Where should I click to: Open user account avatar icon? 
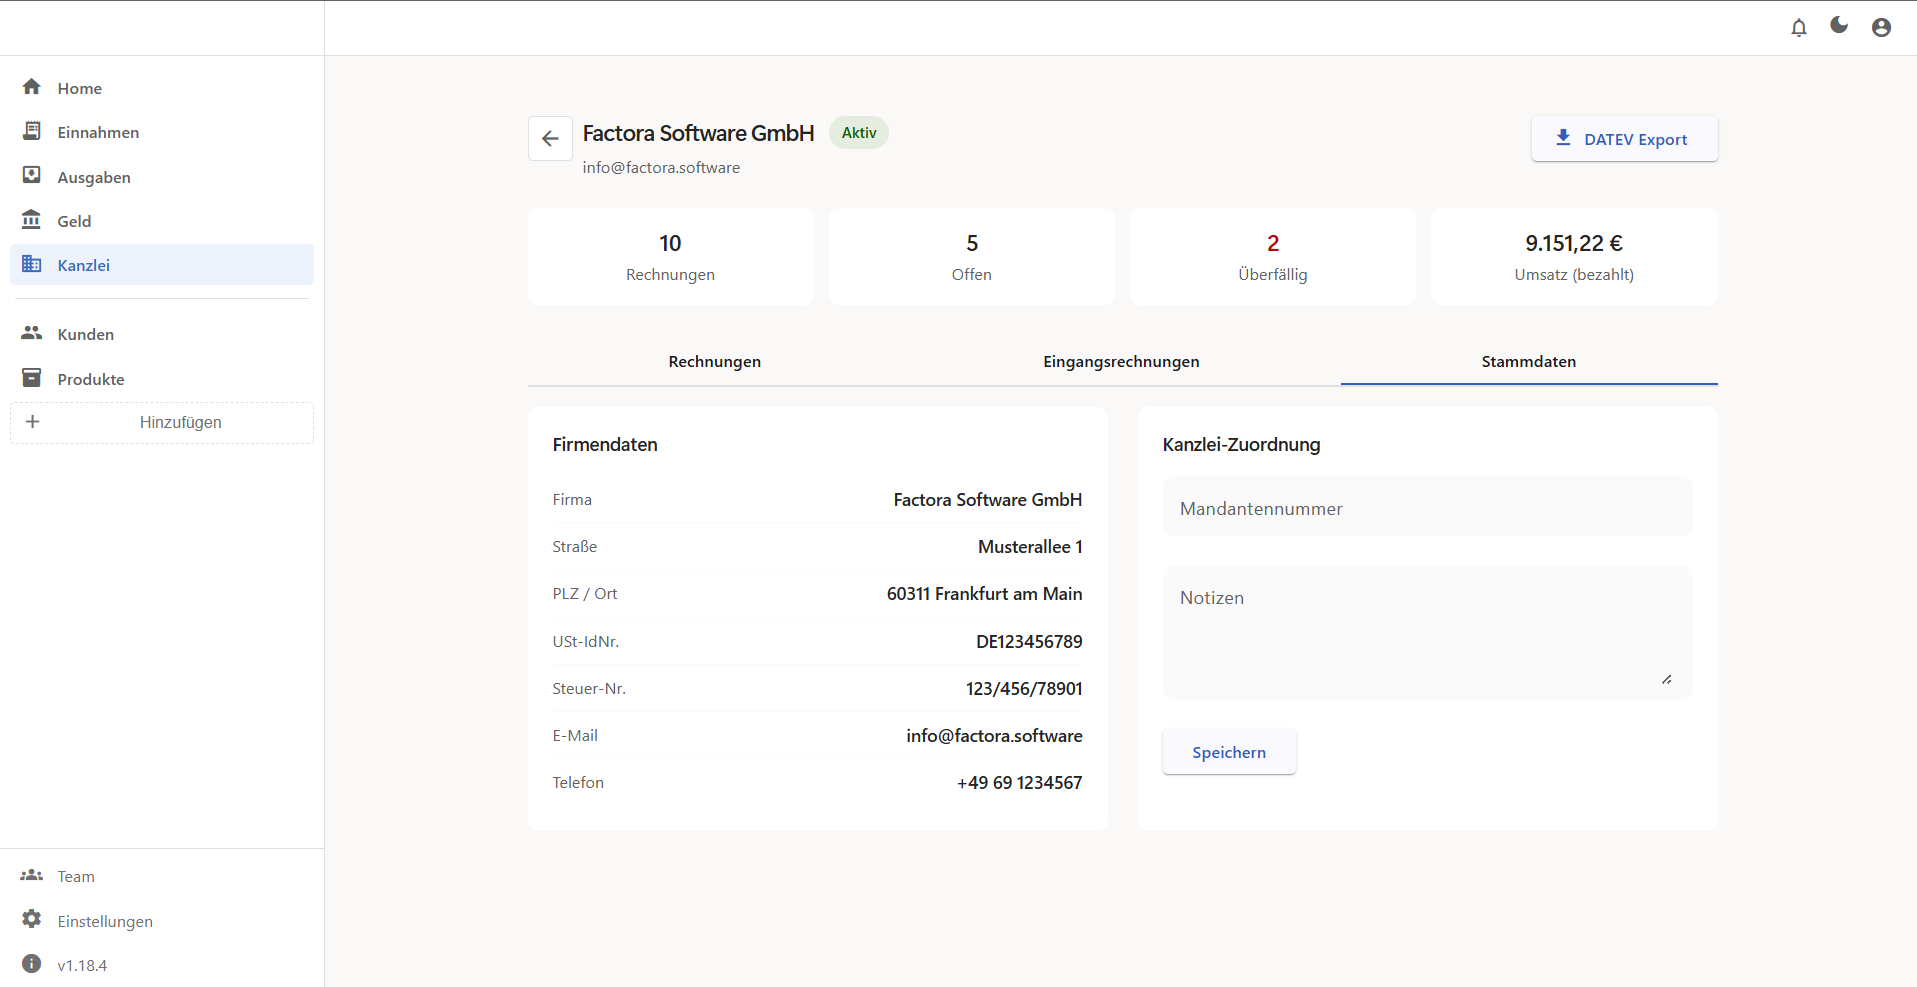[1881, 28]
